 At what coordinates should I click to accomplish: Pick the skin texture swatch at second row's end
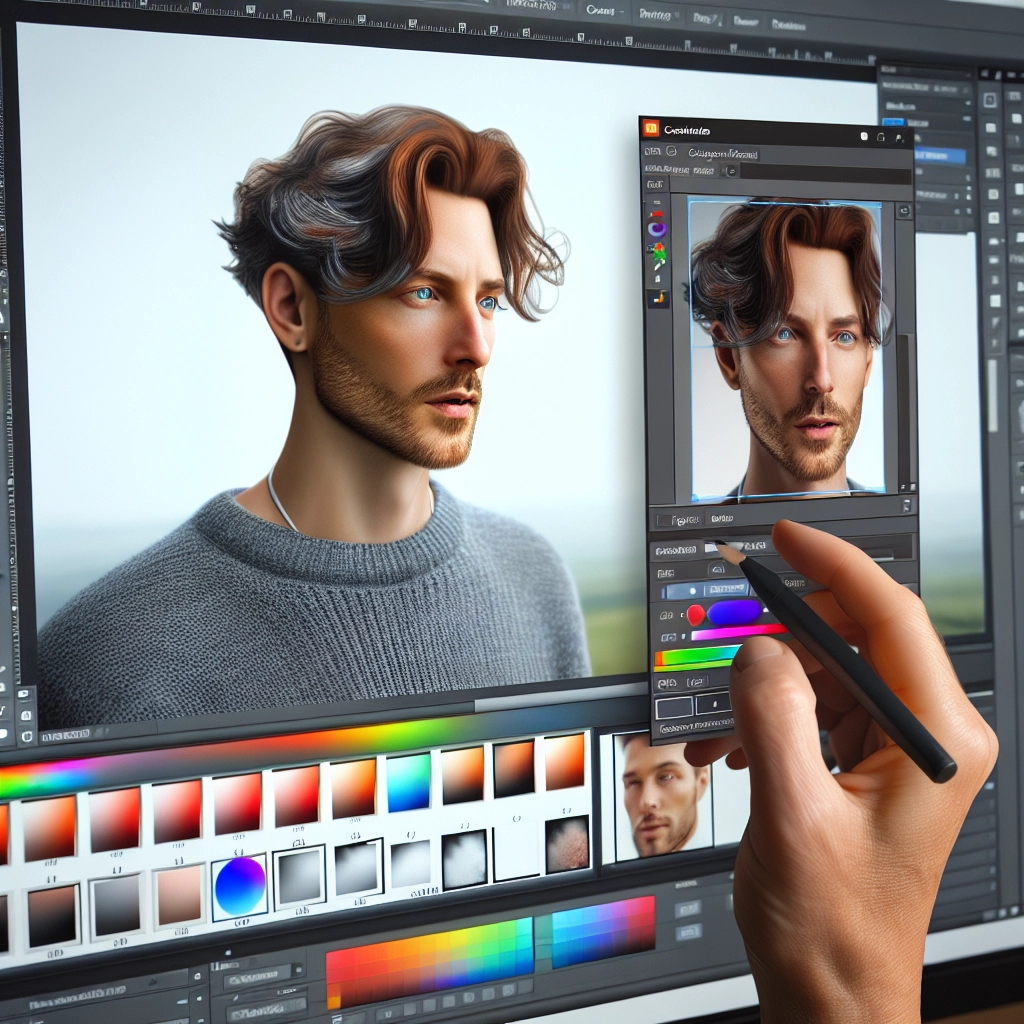pos(568,844)
